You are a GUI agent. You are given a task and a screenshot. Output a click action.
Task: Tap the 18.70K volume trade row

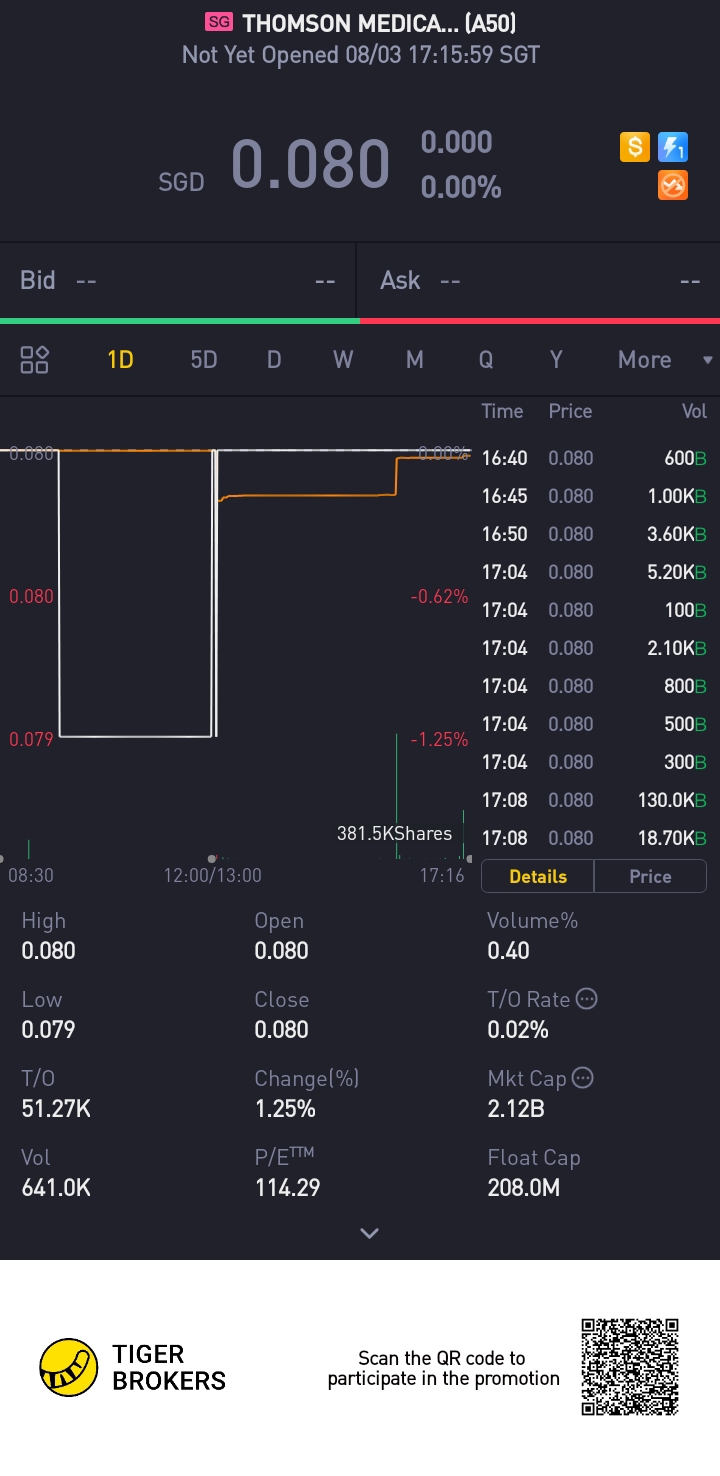tap(594, 838)
